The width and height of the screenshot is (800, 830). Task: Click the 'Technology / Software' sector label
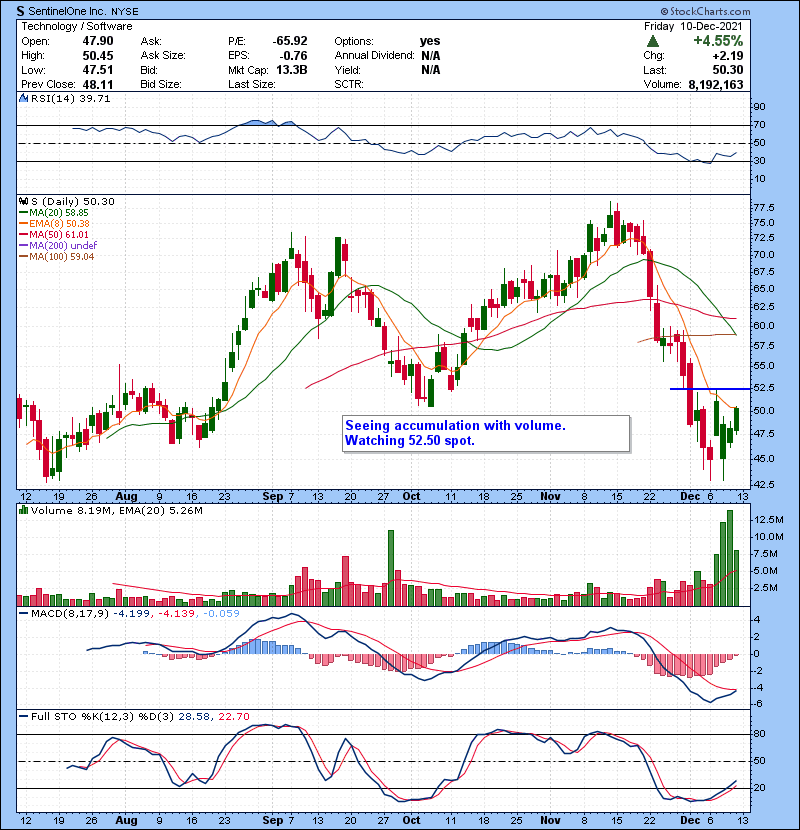pyautogui.click(x=77, y=26)
